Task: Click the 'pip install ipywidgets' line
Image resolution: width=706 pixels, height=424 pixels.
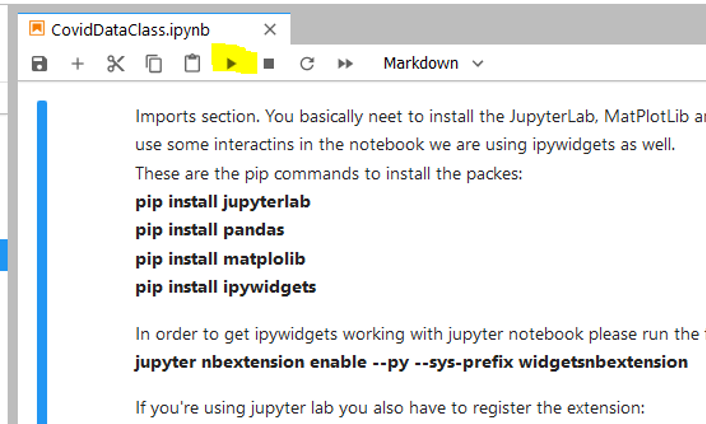Action: pyautogui.click(x=225, y=288)
